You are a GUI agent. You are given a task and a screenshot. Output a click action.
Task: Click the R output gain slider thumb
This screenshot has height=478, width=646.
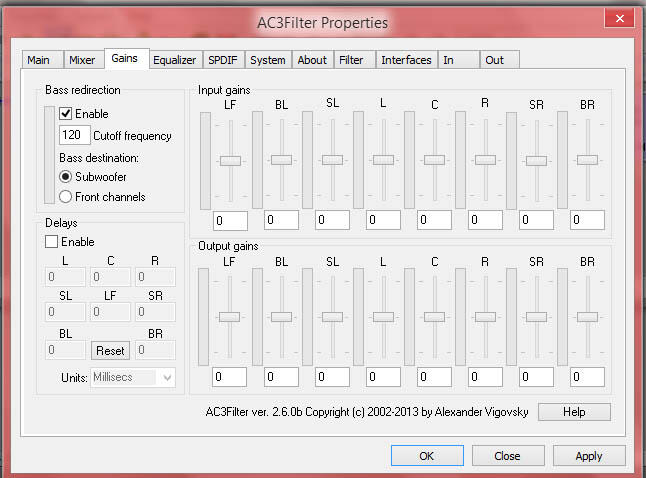tap(485, 317)
